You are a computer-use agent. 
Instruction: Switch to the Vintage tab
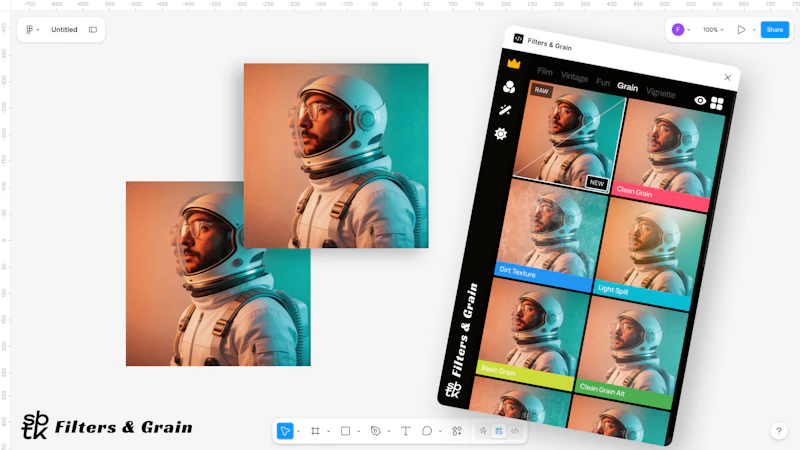(574, 77)
